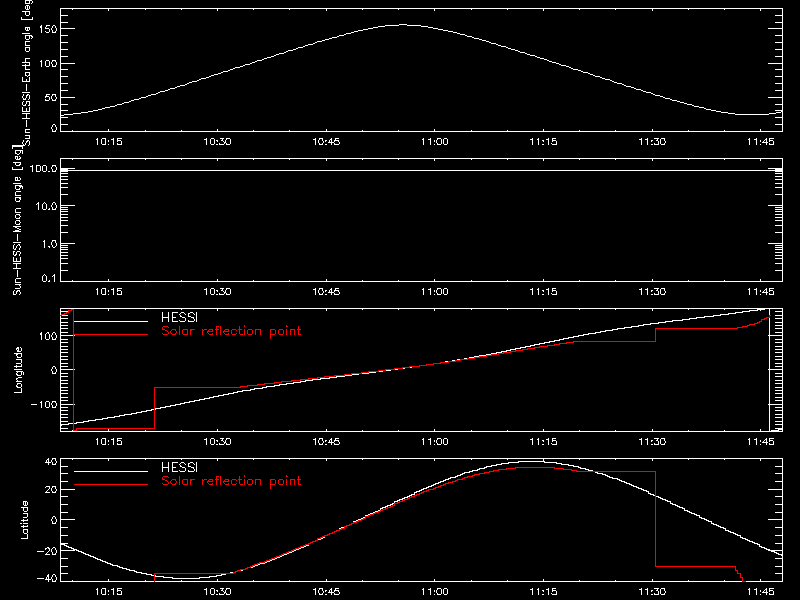Viewport: 800px width, 600px height.
Task: Click 11:30 under the Earth angle plot
Action: (x=652, y=142)
